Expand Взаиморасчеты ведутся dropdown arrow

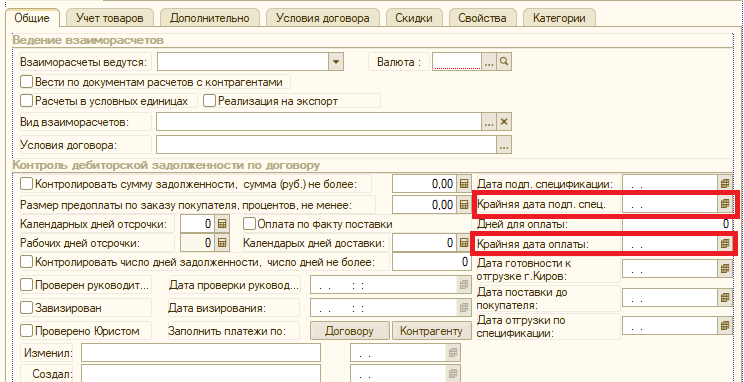pyautogui.click(x=336, y=62)
